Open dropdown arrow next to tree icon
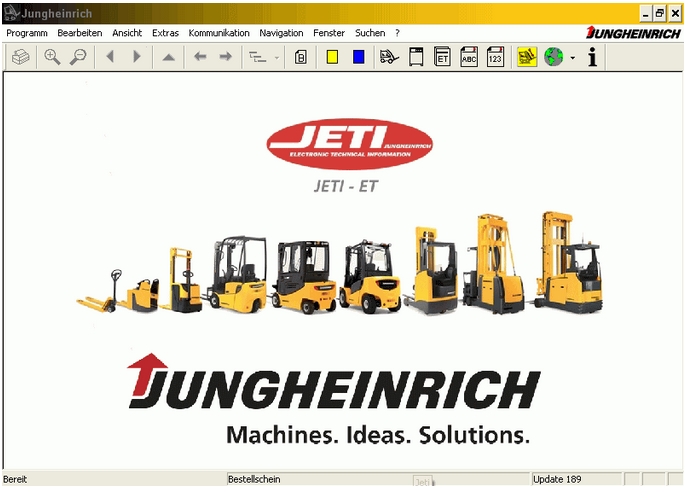 [277, 57]
